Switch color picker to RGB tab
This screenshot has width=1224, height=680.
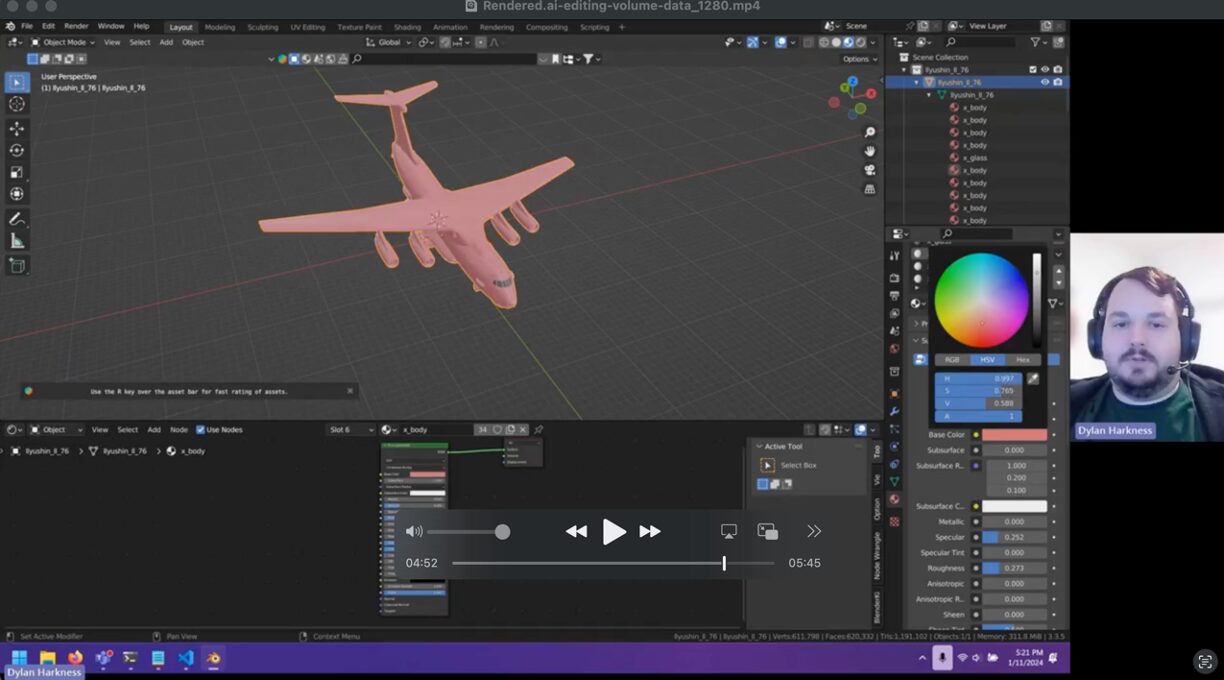point(952,360)
